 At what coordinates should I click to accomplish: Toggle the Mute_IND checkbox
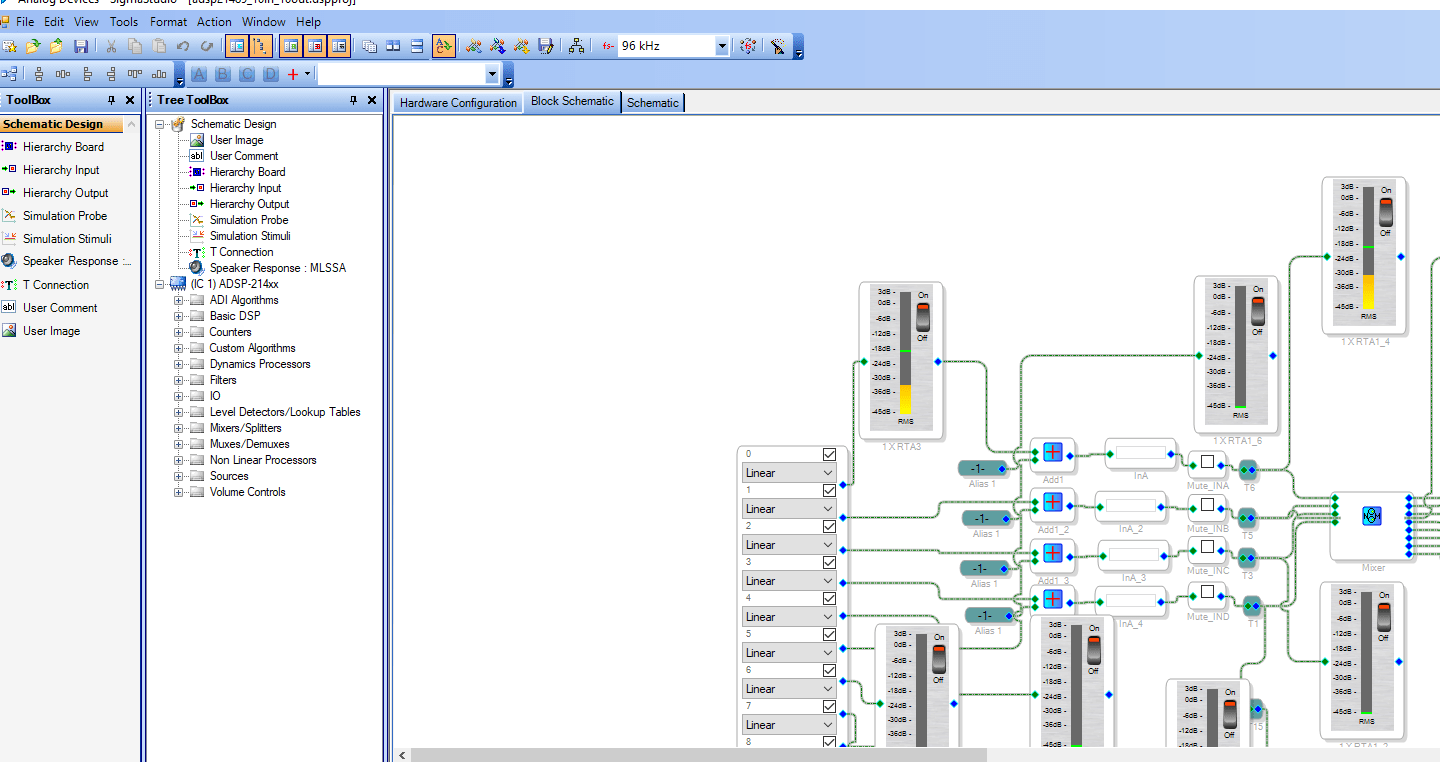[1207, 592]
